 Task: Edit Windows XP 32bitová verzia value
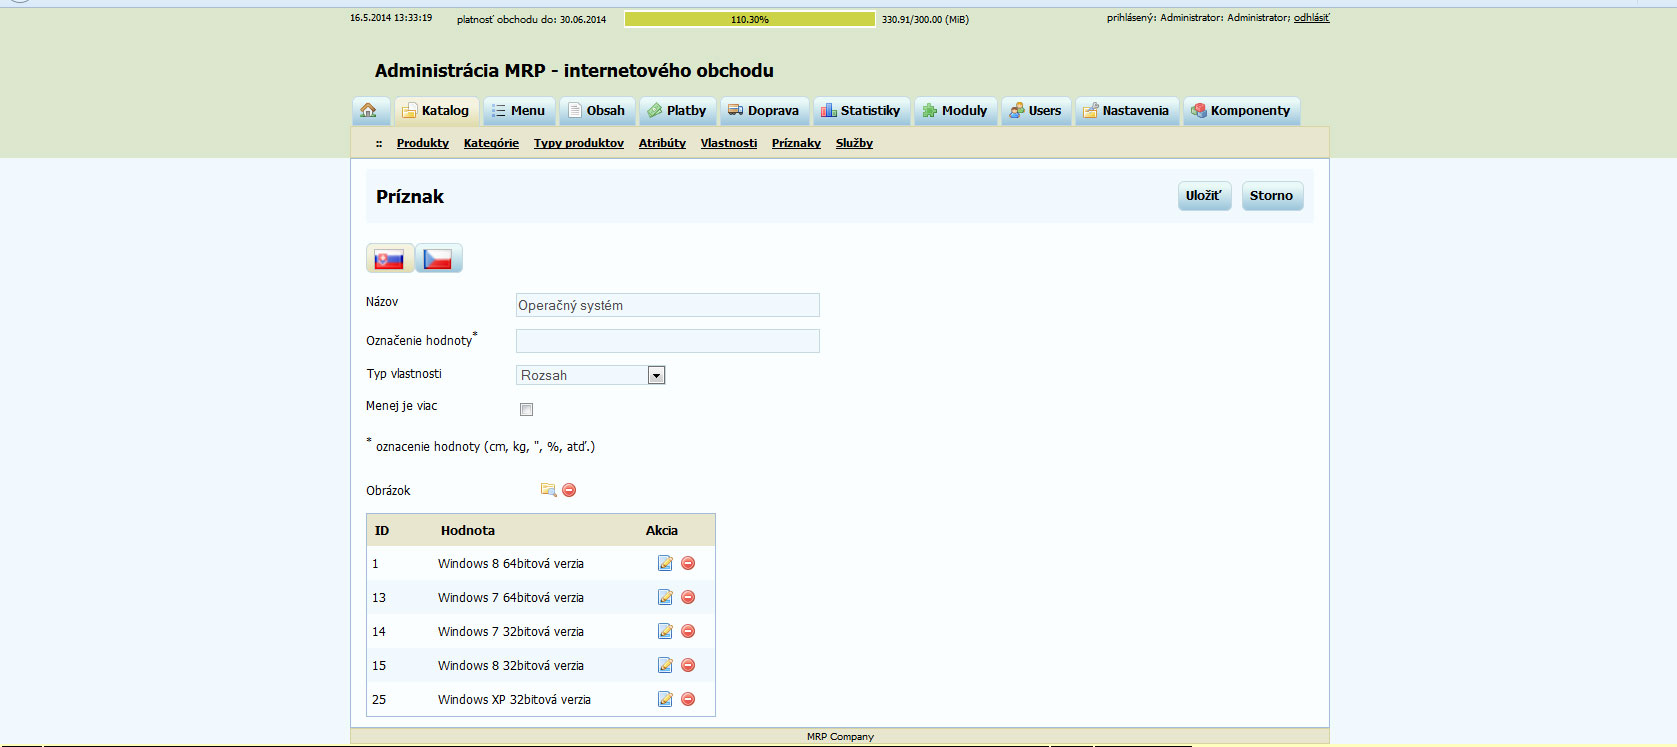click(x=665, y=699)
